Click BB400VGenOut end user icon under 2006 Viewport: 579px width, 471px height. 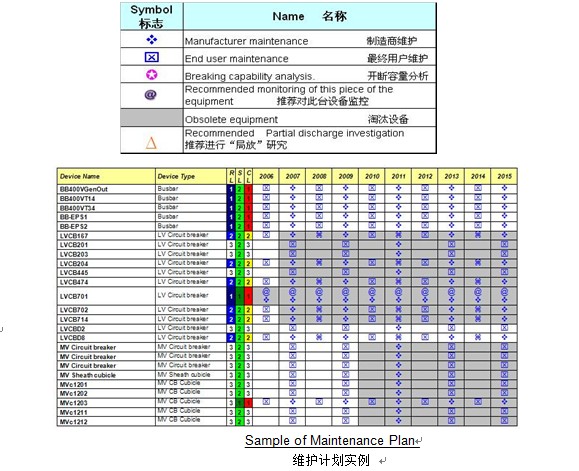coord(266,188)
